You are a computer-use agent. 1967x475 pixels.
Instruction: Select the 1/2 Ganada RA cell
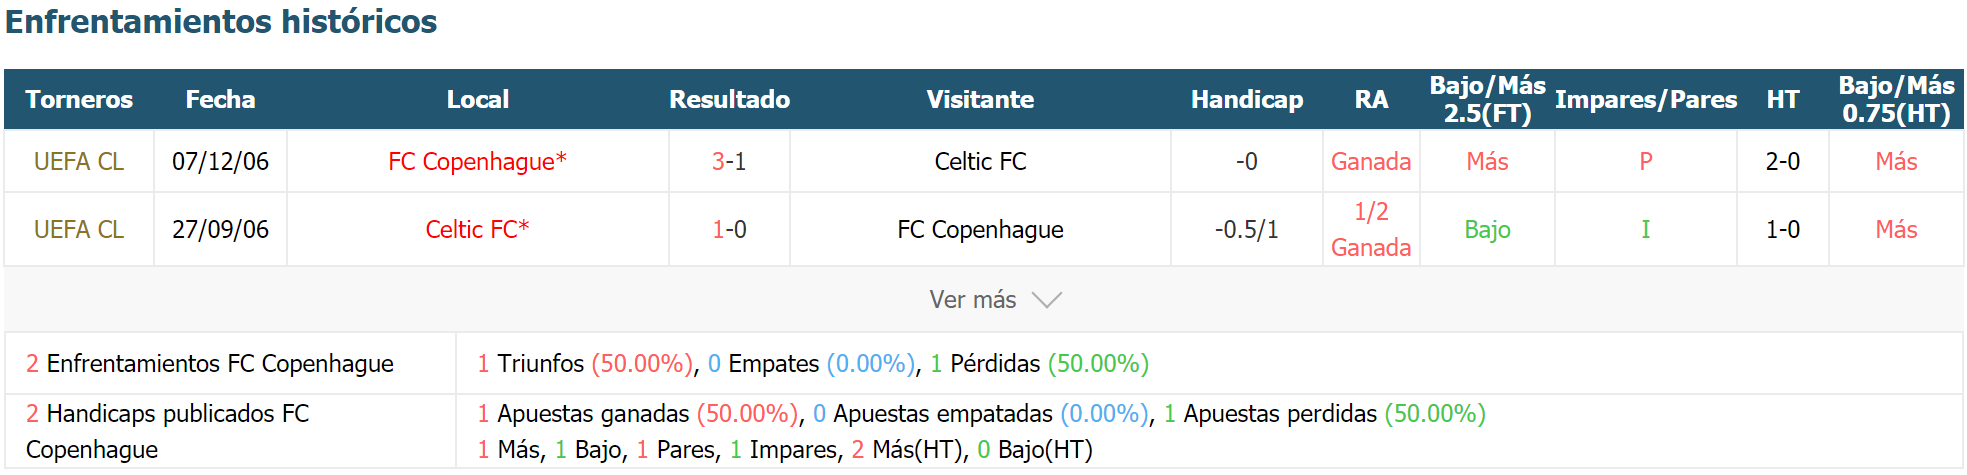point(1371,229)
